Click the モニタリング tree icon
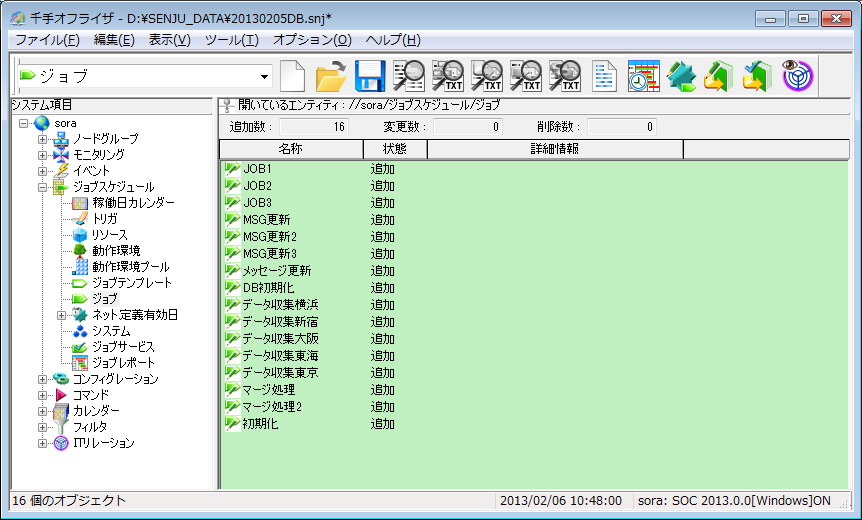The height and width of the screenshot is (520, 862). [x=60, y=155]
